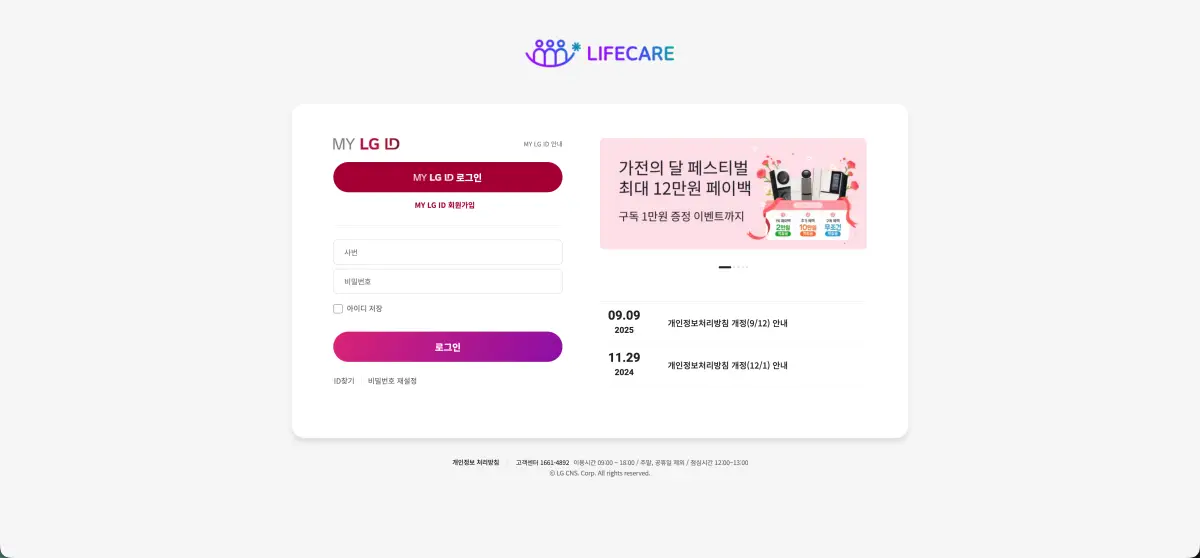Click the LIFECARE logo at top
The width and height of the screenshot is (1200, 558).
click(600, 52)
